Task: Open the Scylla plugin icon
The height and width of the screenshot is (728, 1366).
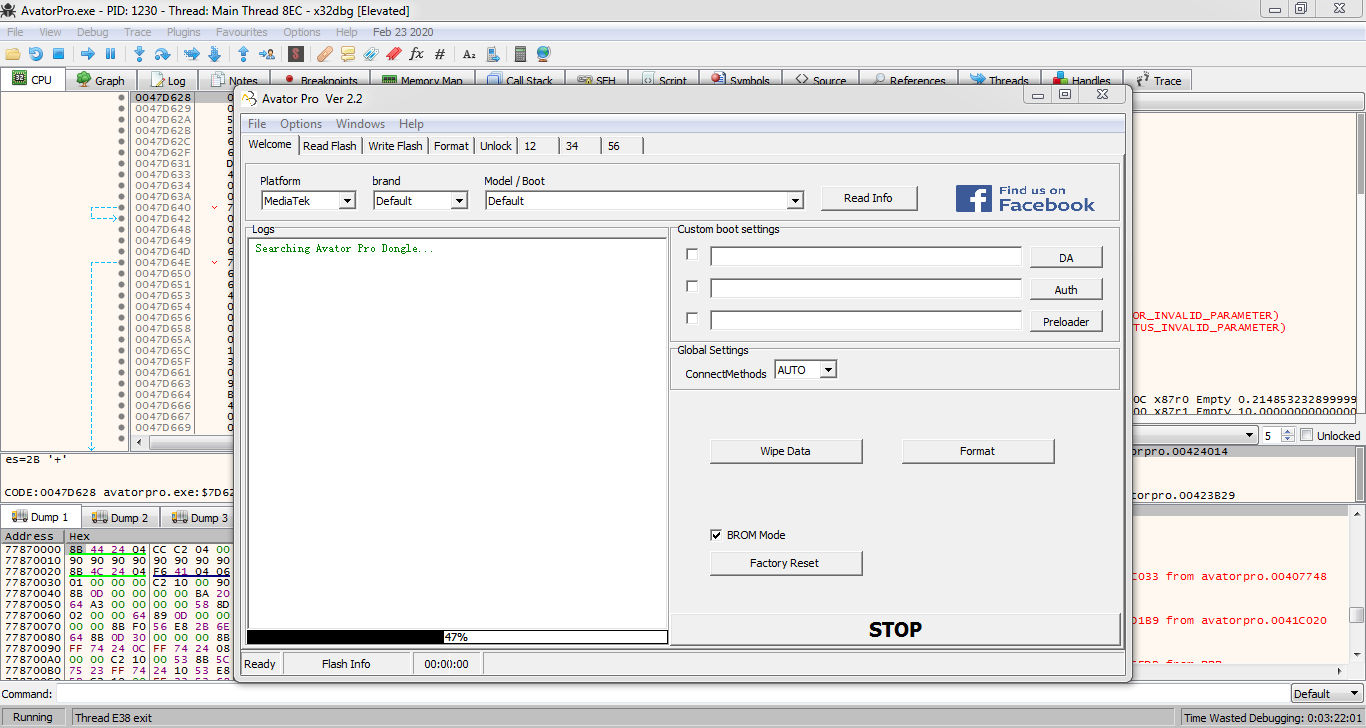Action: tap(296, 54)
